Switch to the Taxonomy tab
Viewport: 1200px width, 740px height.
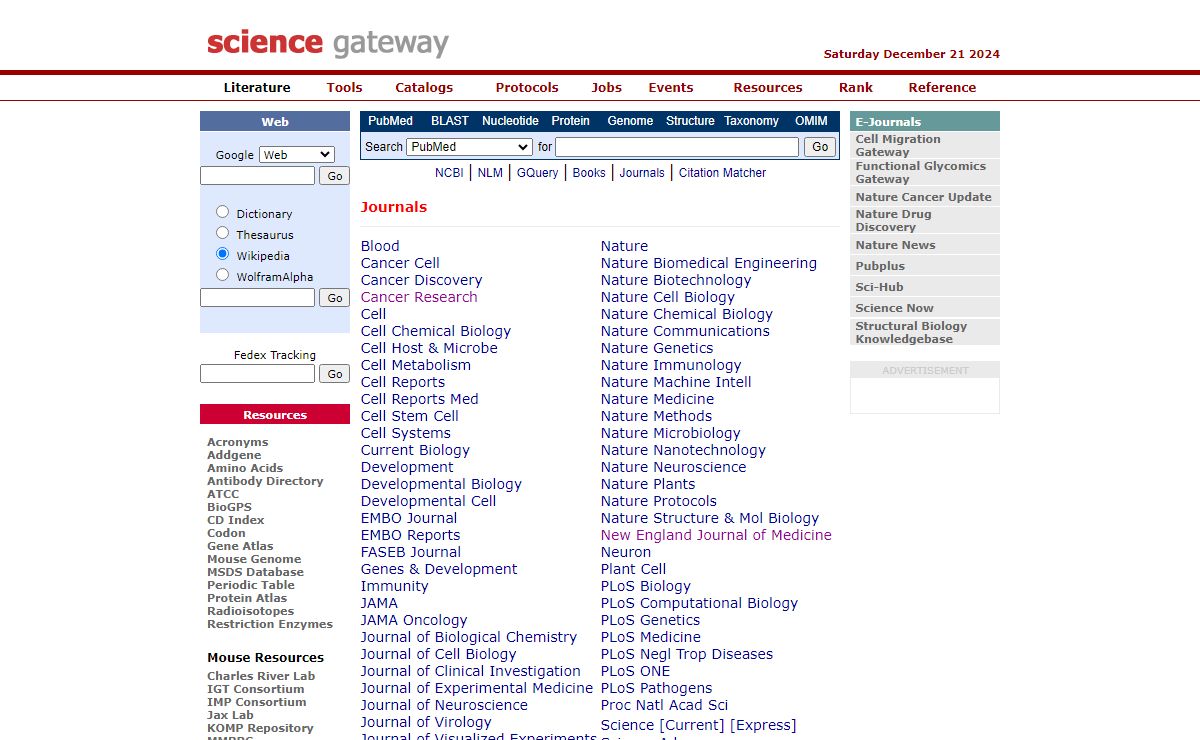click(x=751, y=120)
